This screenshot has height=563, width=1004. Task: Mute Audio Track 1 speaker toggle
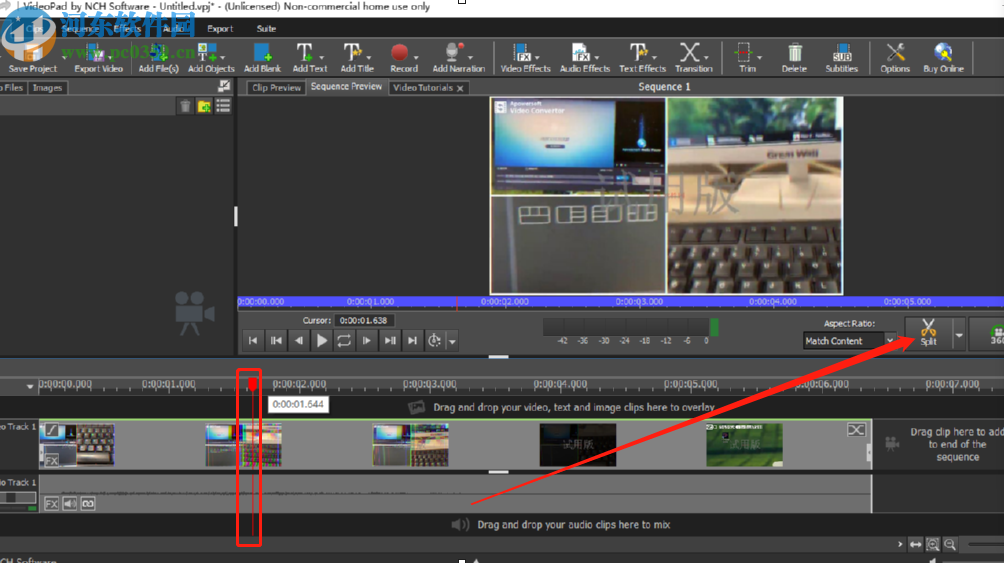pyautogui.click(x=70, y=504)
